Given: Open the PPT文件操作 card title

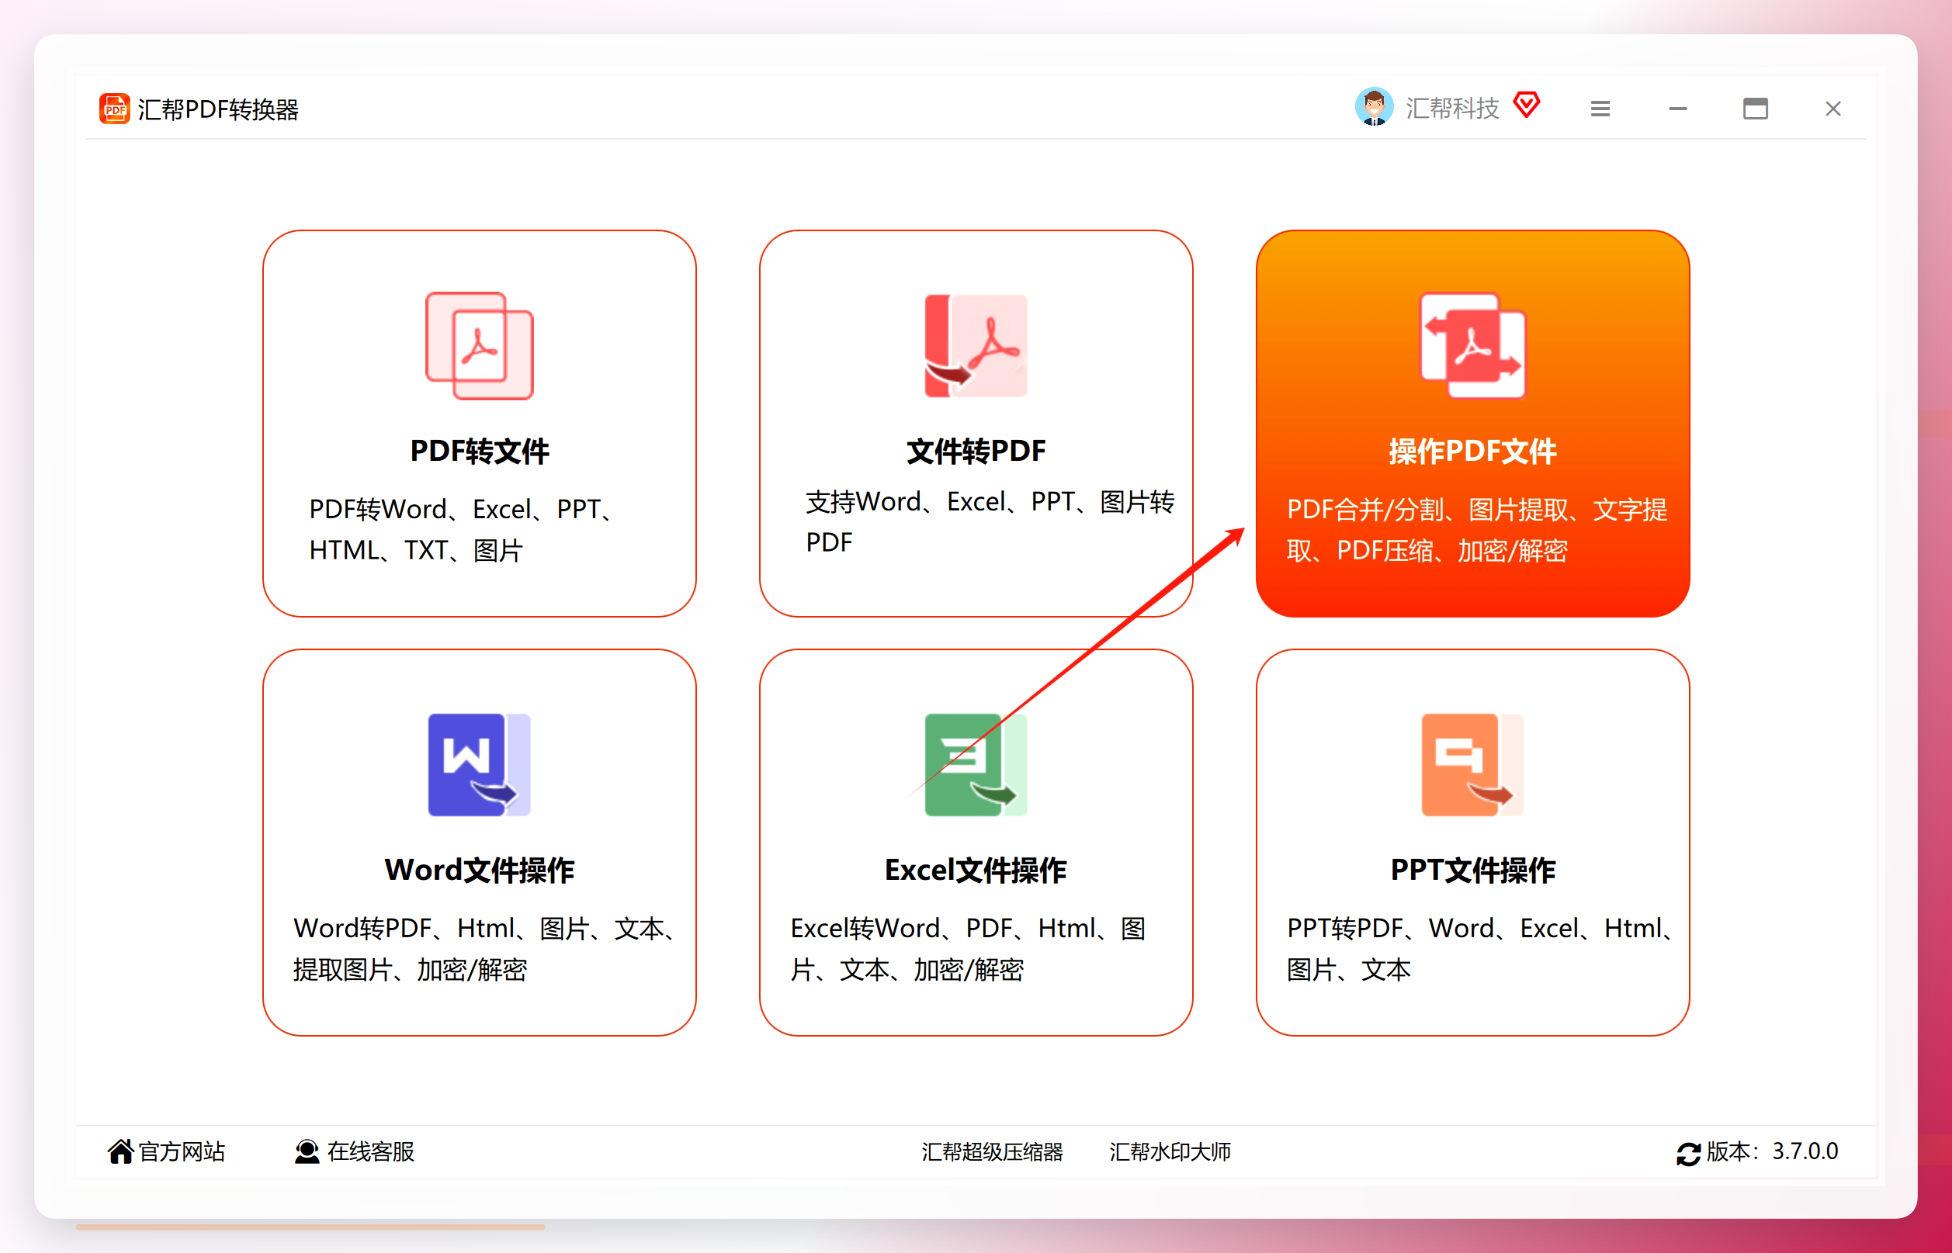Looking at the screenshot, I should pyautogui.click(x=1472, y=870).
